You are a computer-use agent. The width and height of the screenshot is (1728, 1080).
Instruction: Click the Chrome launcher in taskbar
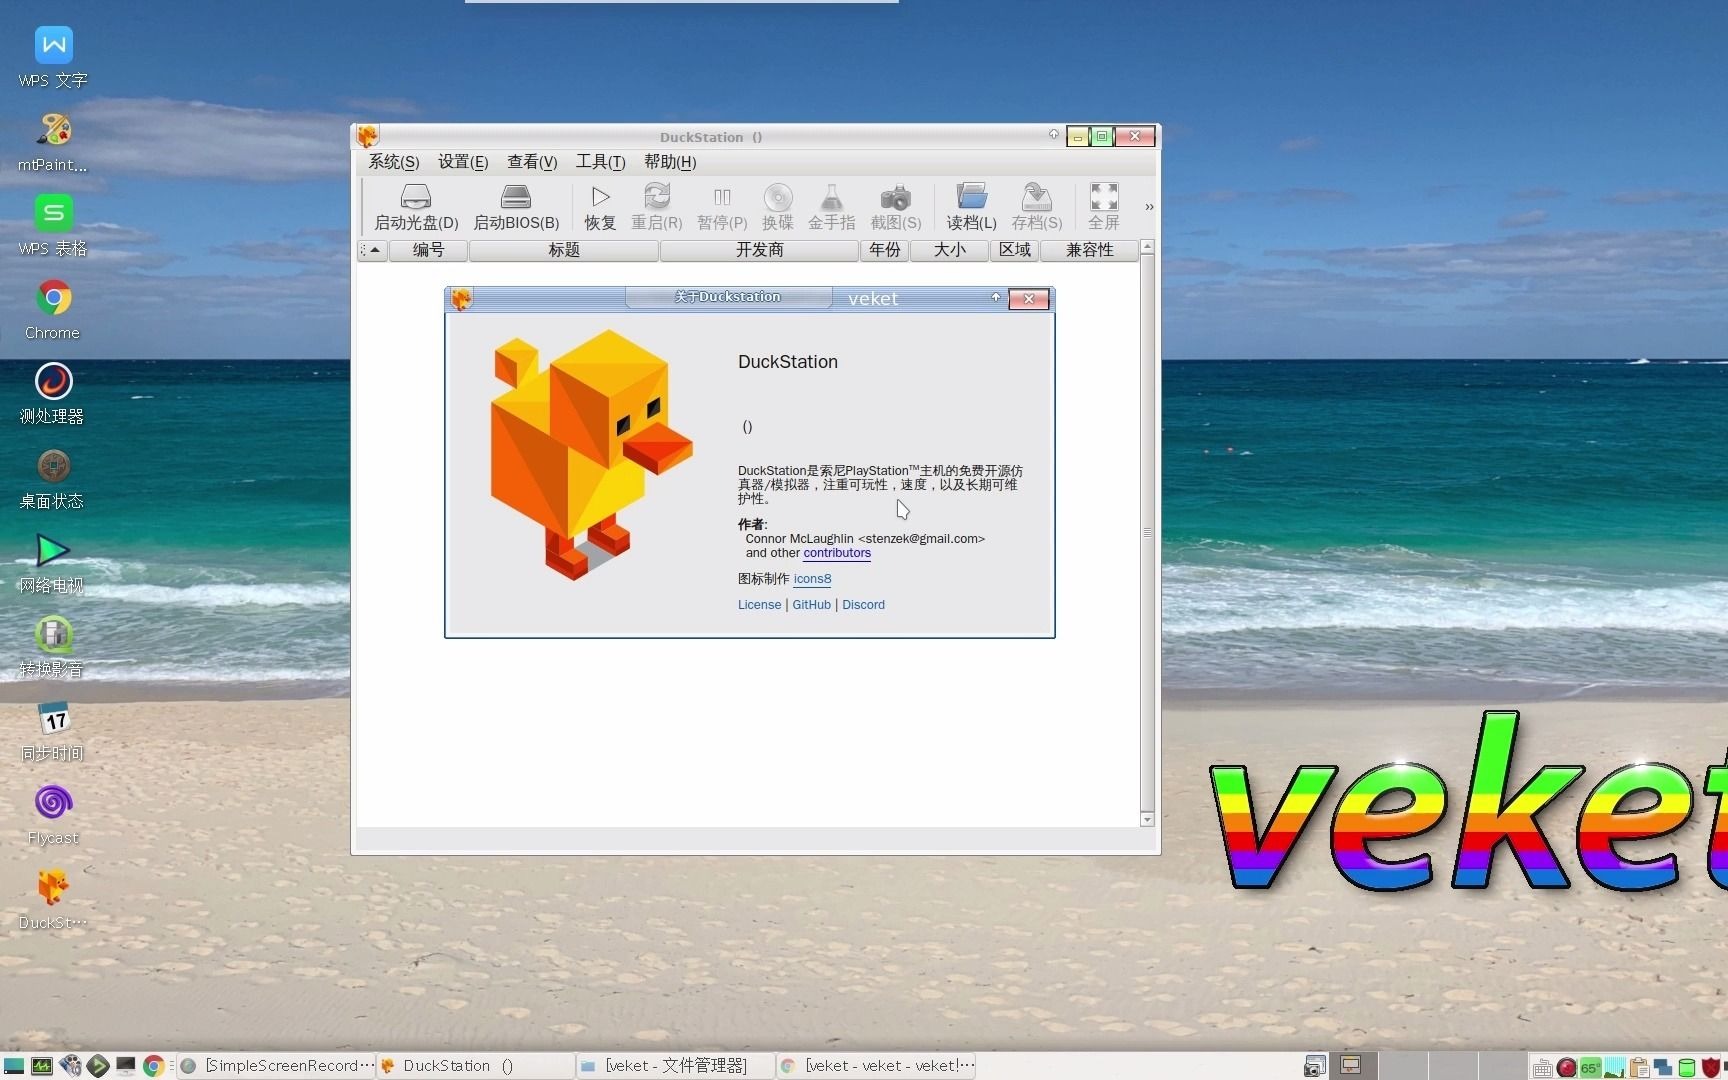(154, 1066)
